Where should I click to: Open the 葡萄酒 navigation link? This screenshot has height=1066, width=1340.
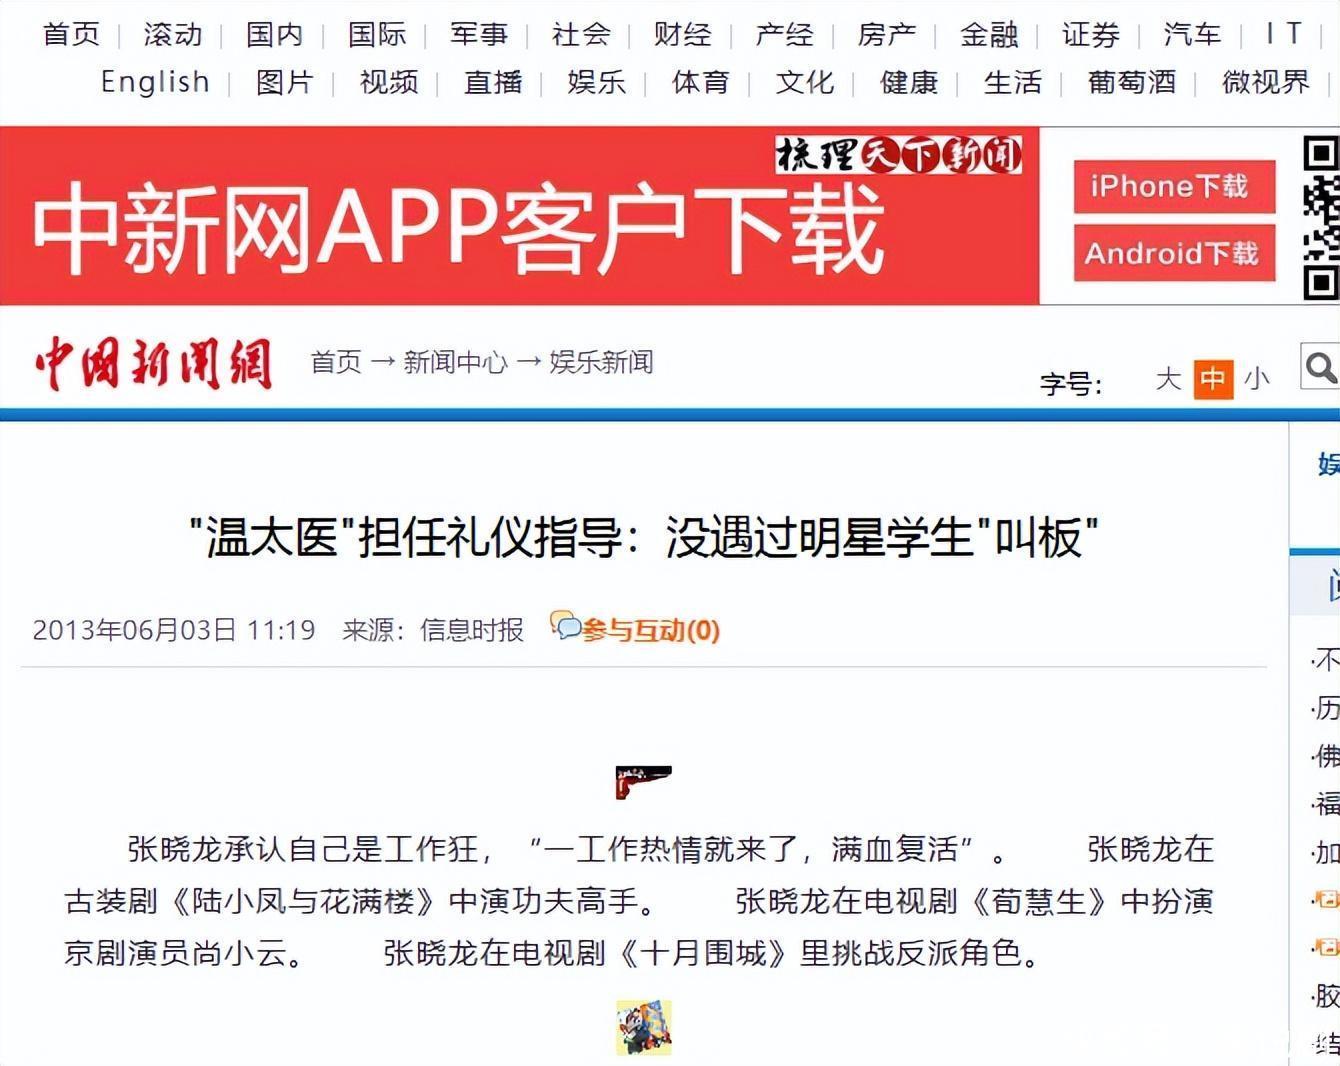coord(1131,82)
